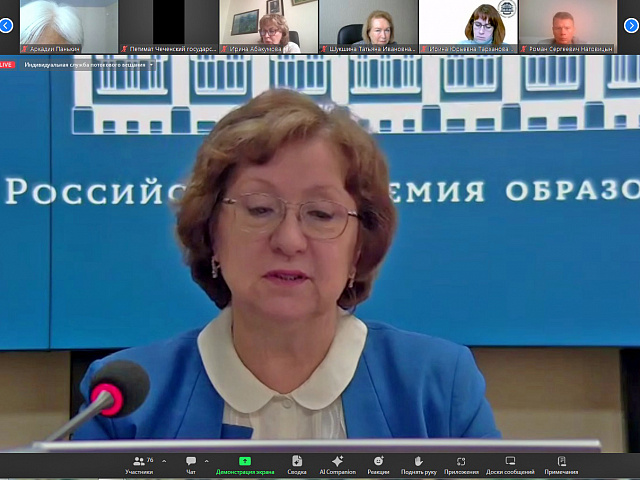Show next participants with right arrow
640x480 pixels.
pos(631,26)
